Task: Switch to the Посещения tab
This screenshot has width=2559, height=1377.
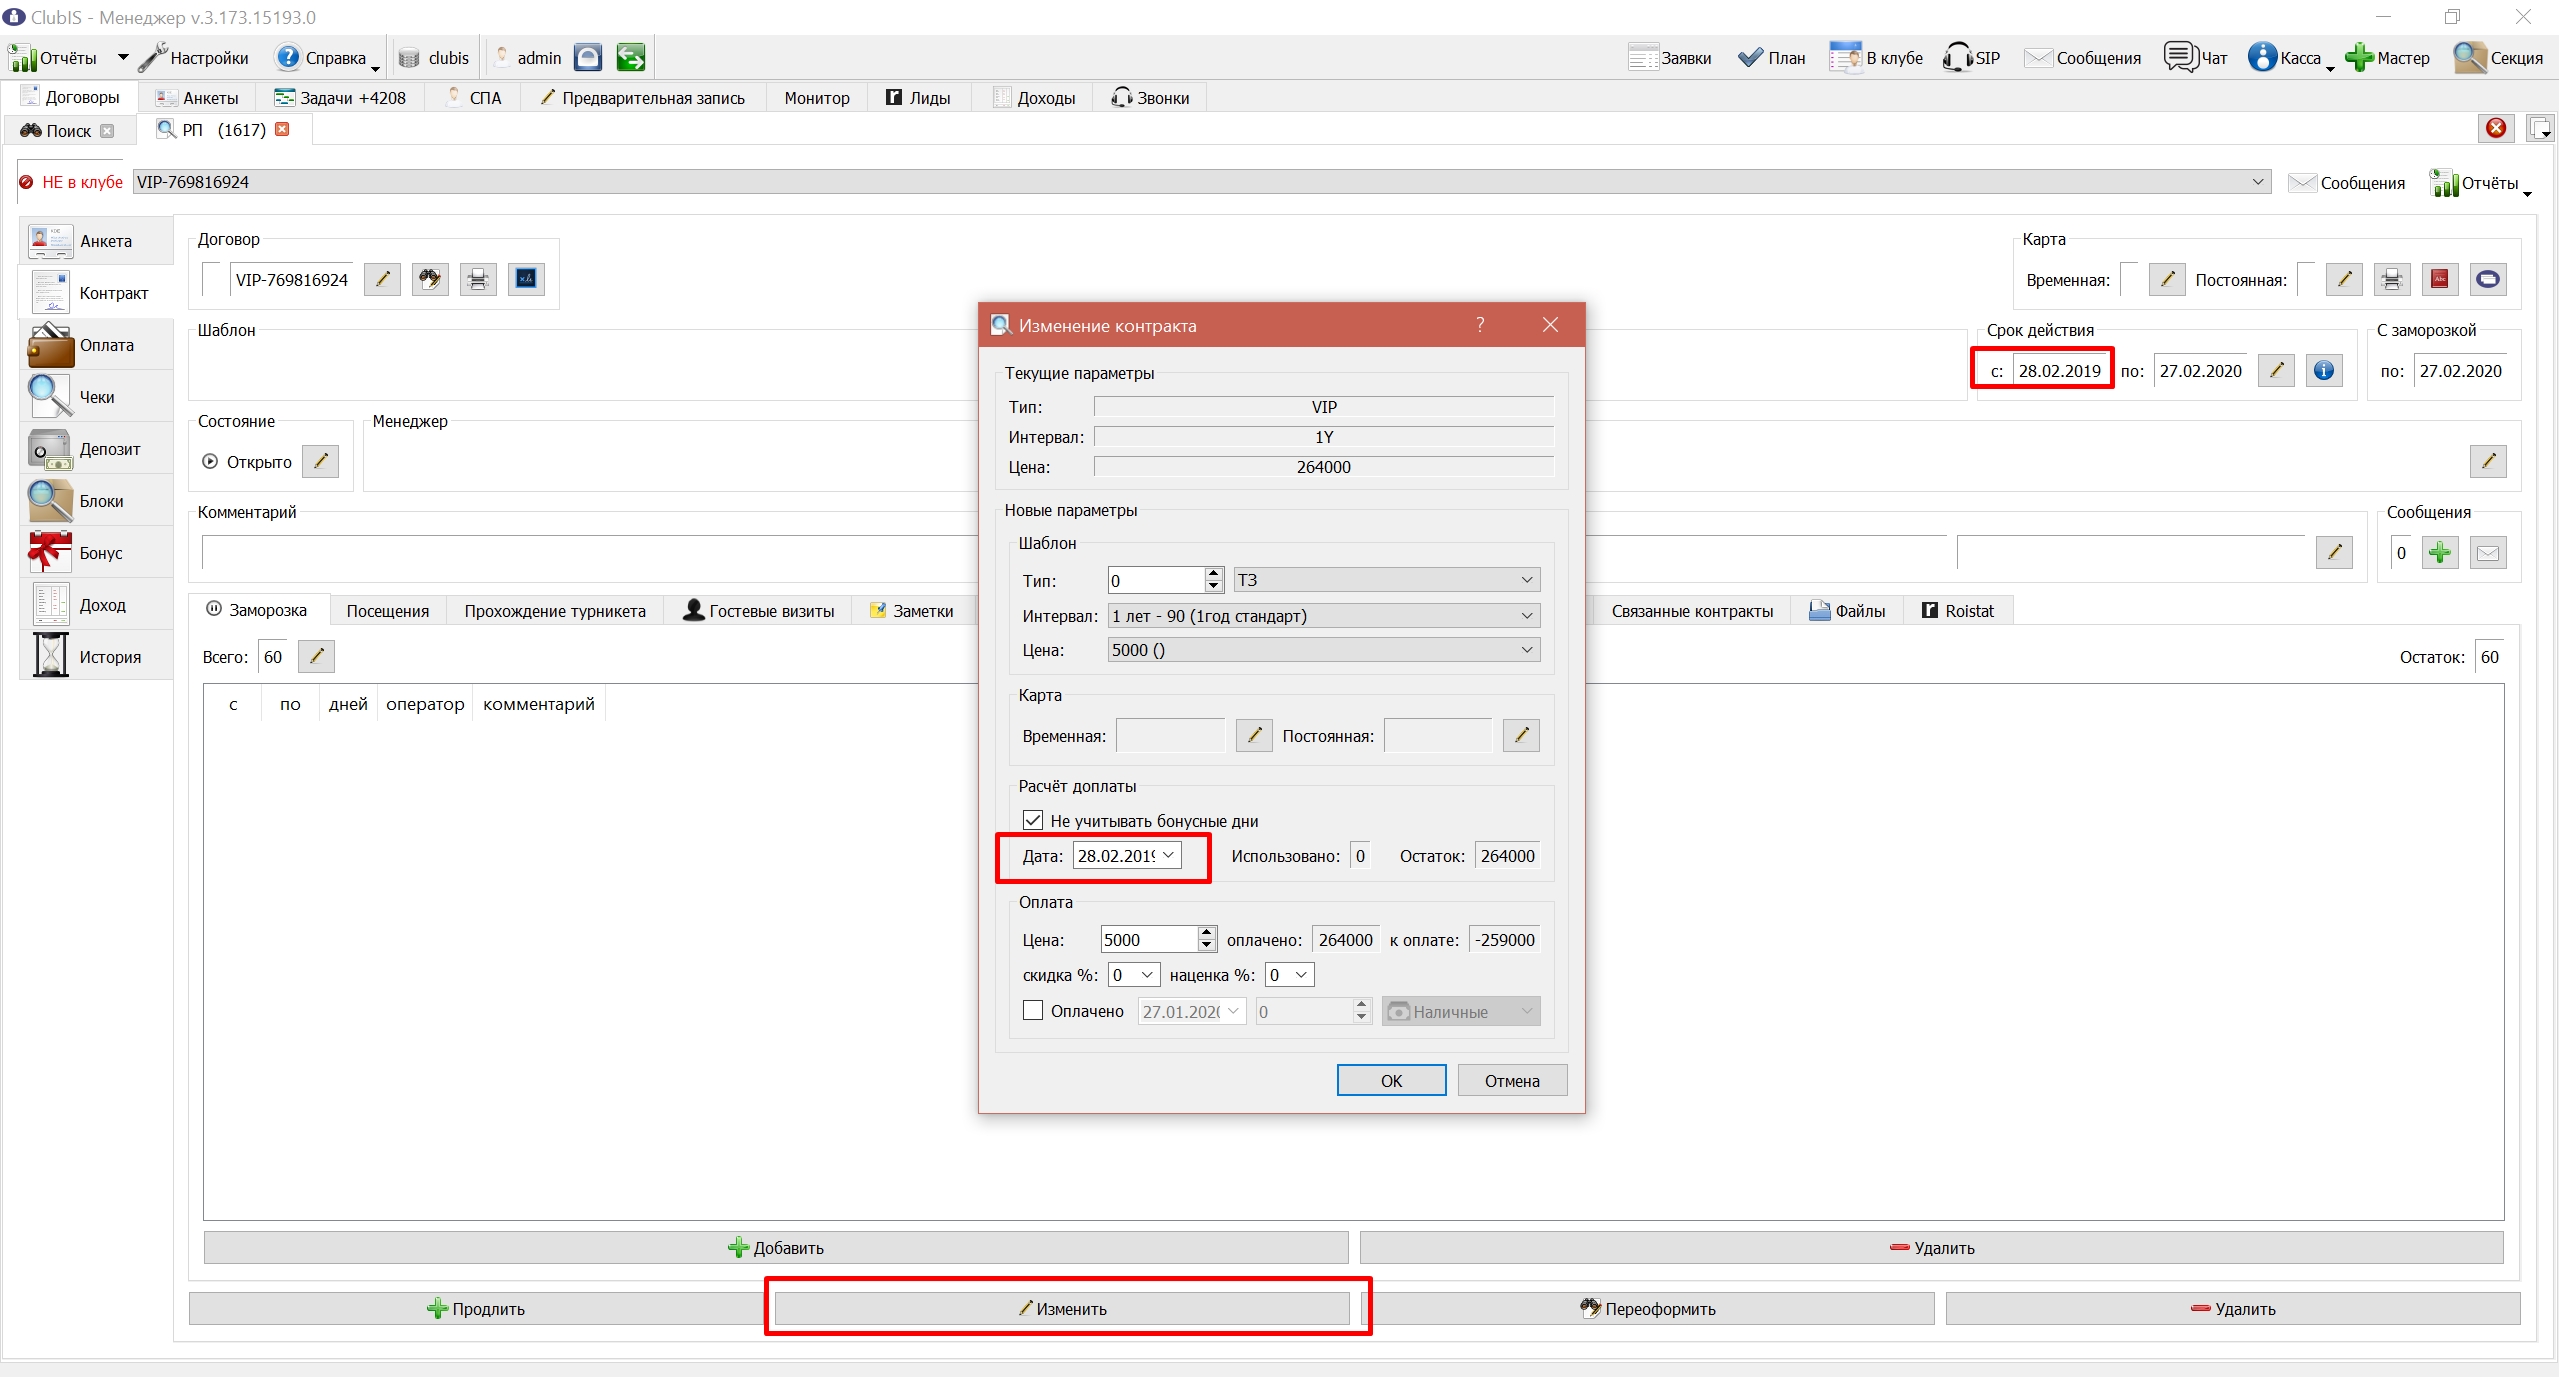Action: pyautogui.click(x=388, y=611)
